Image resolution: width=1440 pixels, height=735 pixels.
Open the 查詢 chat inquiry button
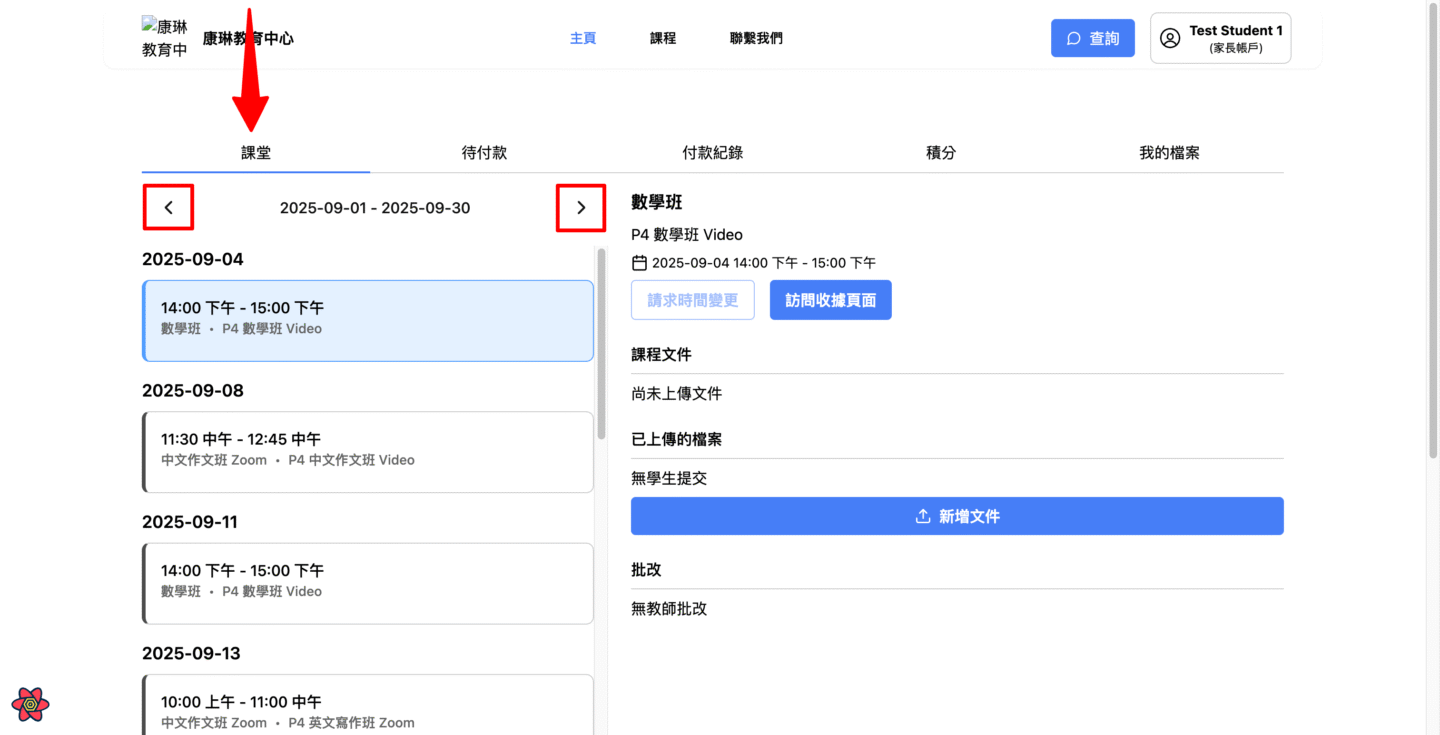coord(1092,38)
